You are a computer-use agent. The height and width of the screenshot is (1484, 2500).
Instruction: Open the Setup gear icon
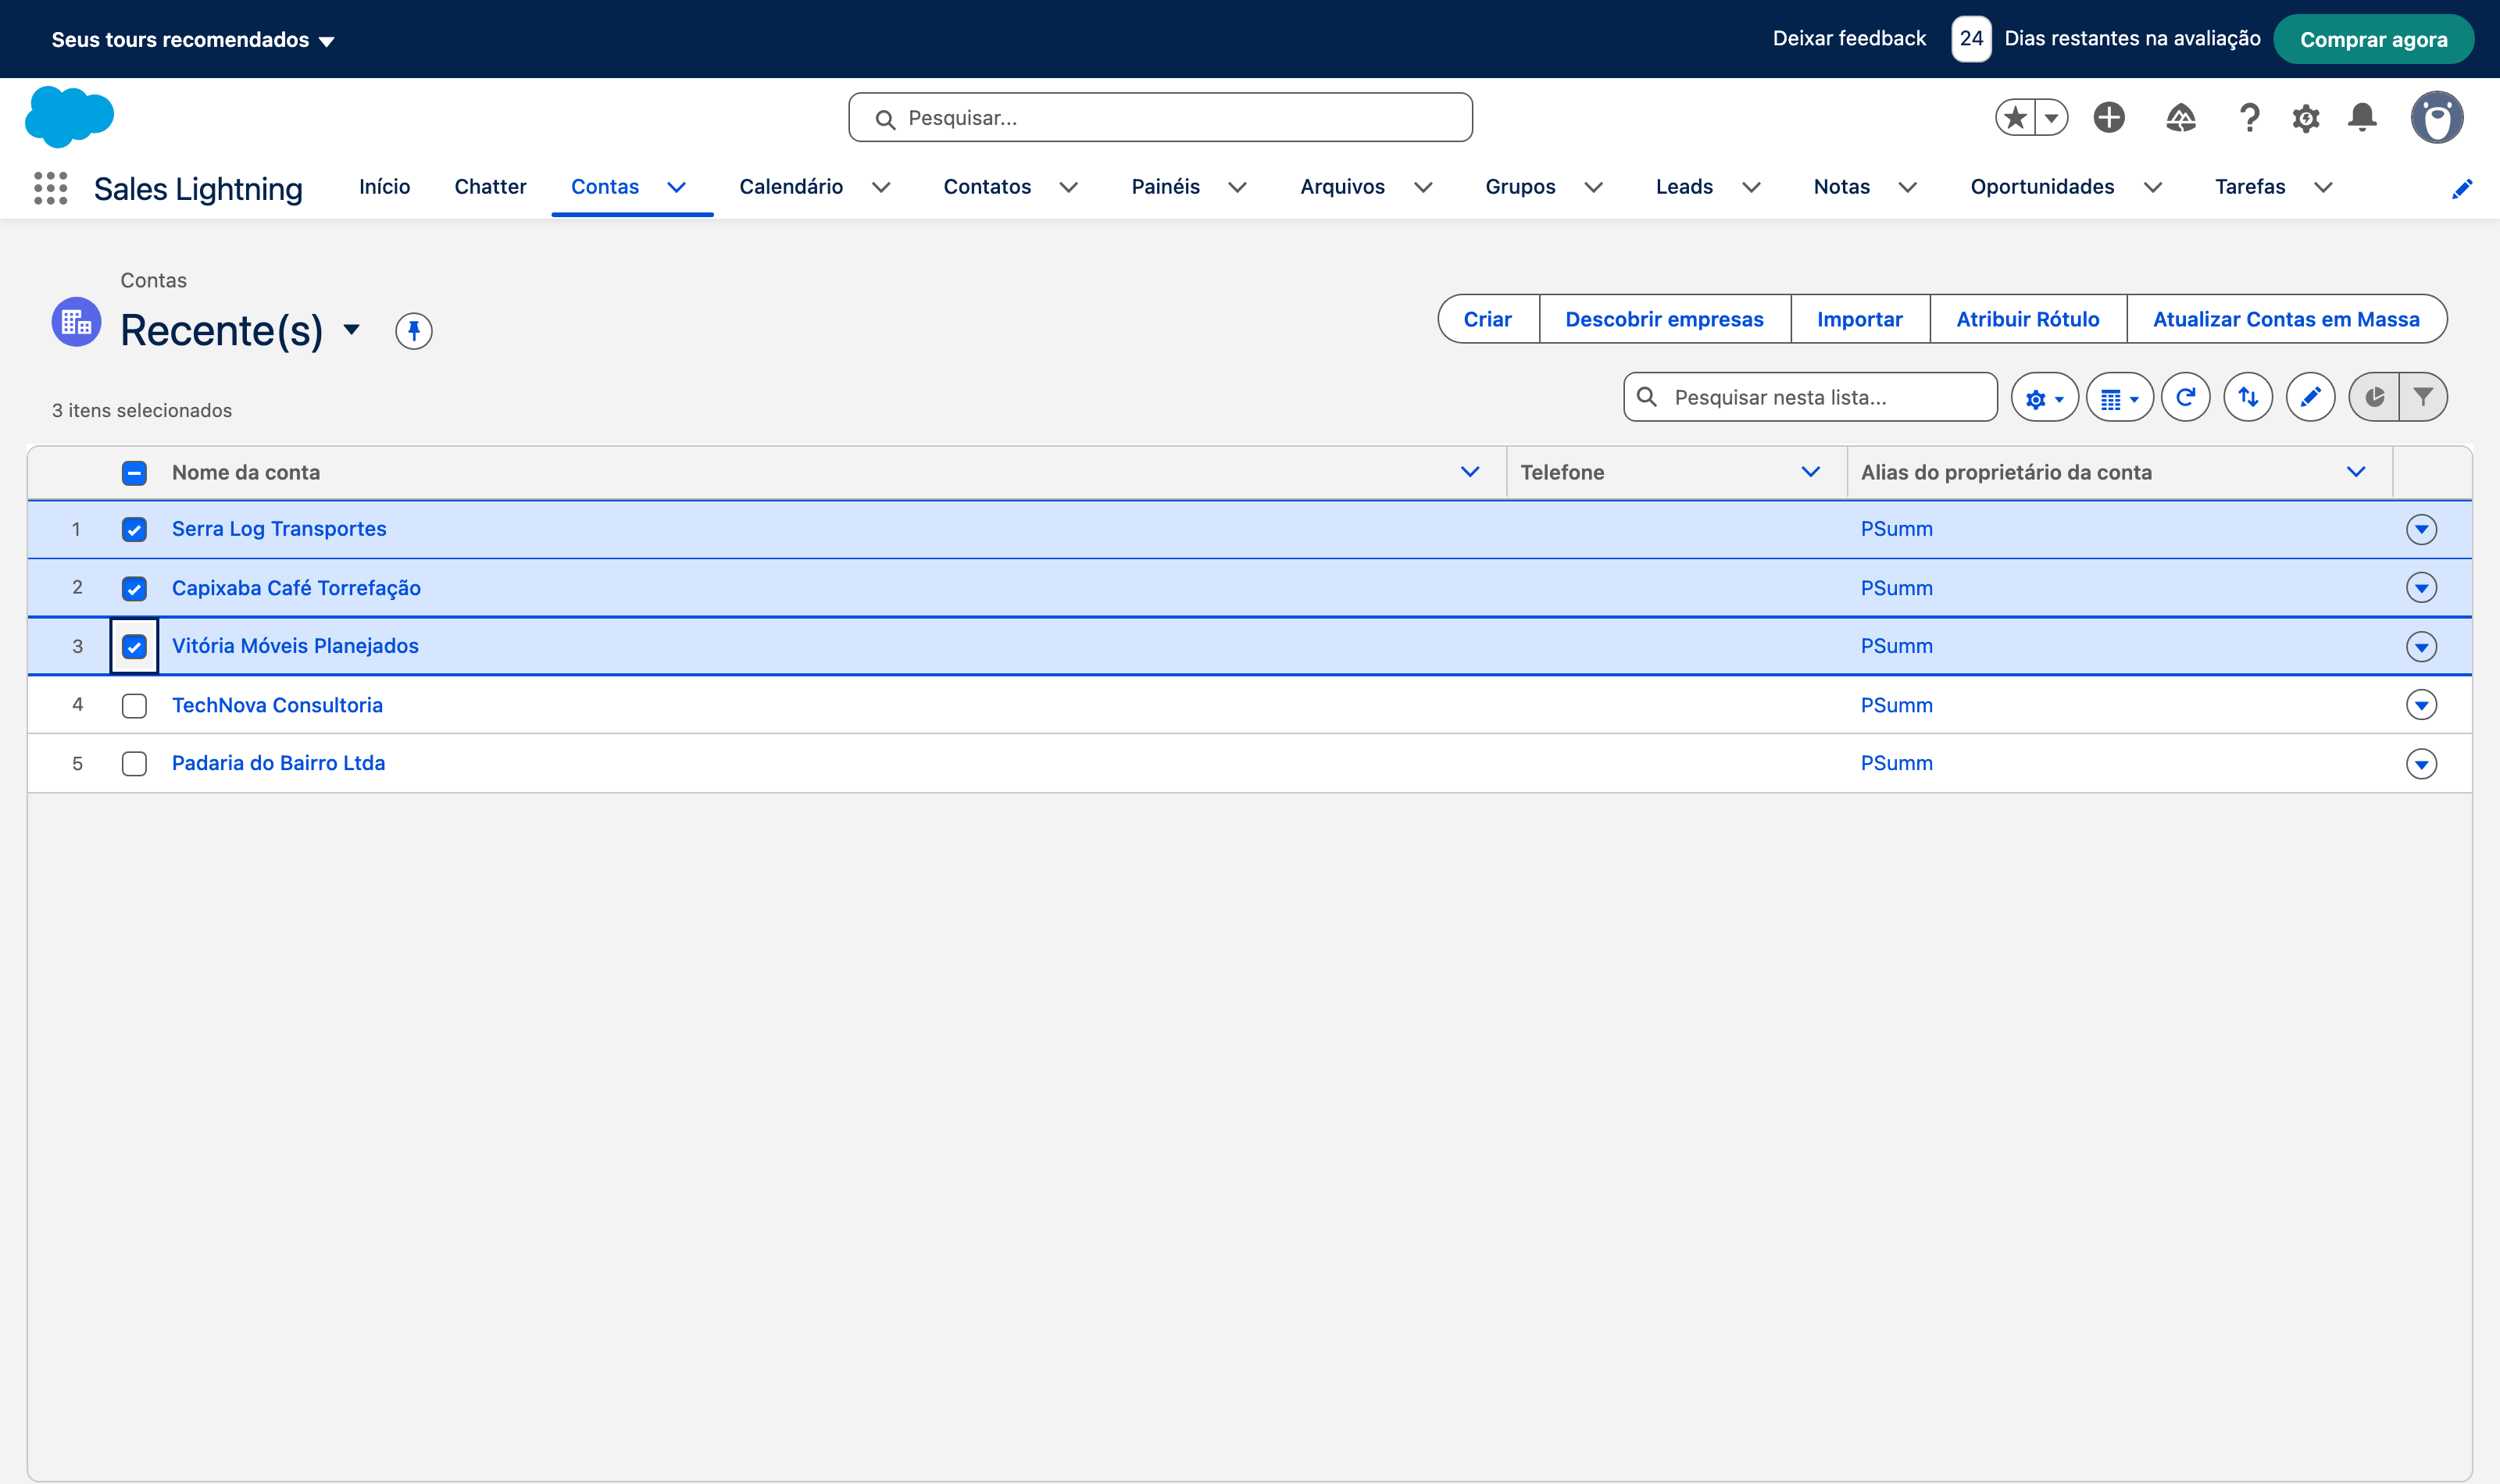[x=2305, y=118]
